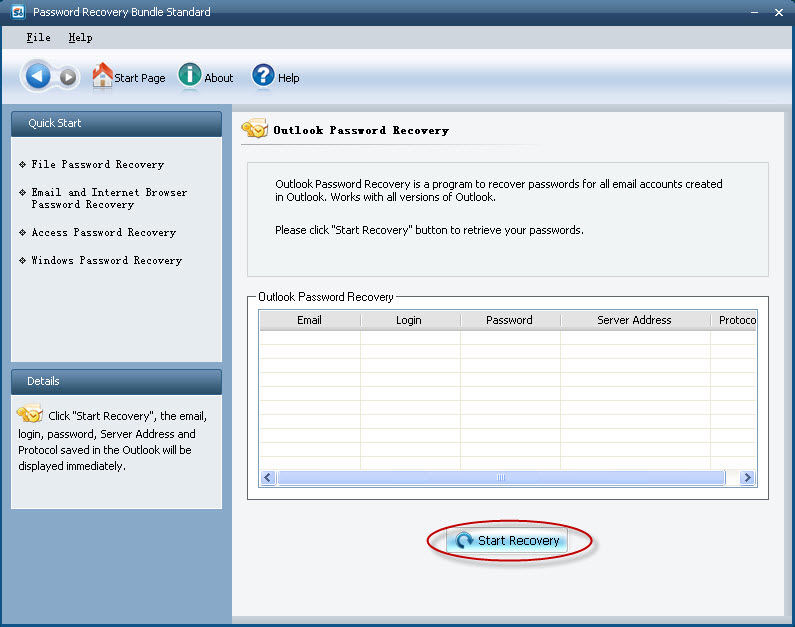The width and height of the screenshot is (795, 627).
Task: Select Access Password Recovery
Action: [103, 232]
